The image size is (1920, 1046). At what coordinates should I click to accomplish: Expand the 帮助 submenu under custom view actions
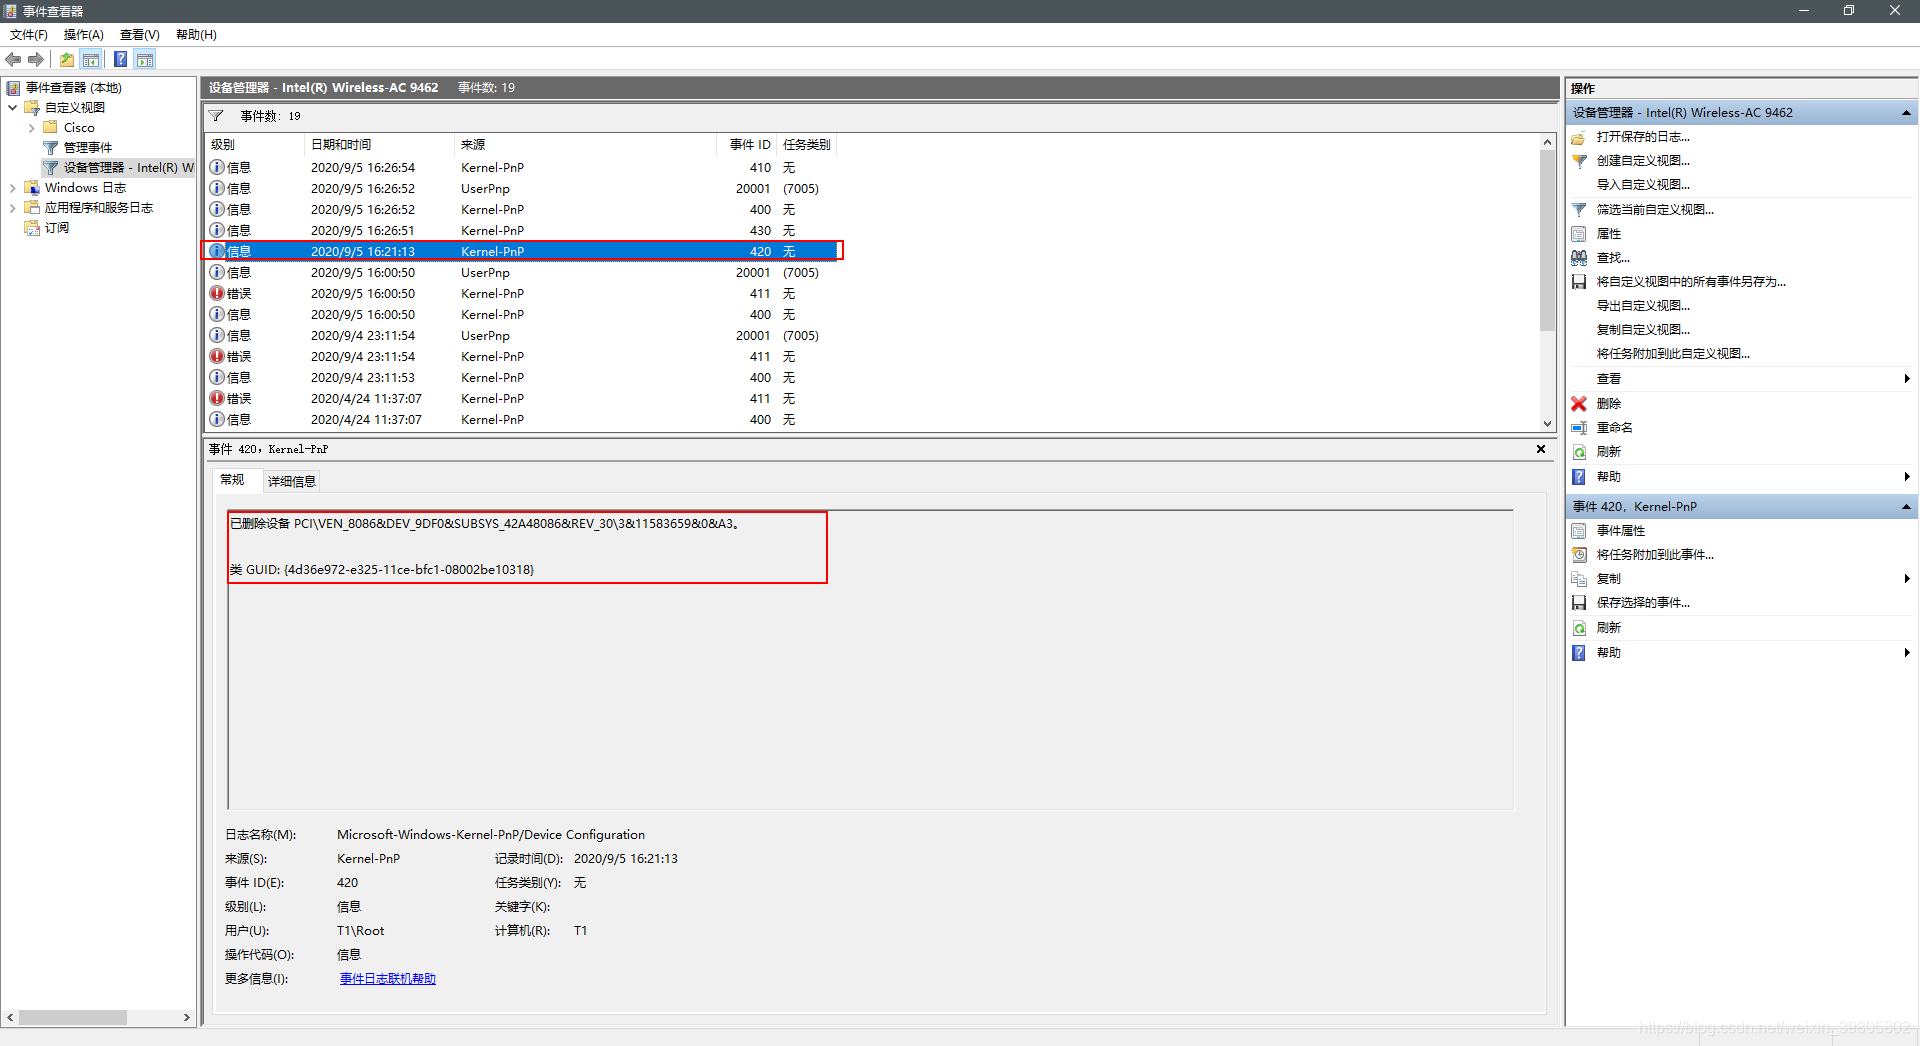pos(1907,477)
